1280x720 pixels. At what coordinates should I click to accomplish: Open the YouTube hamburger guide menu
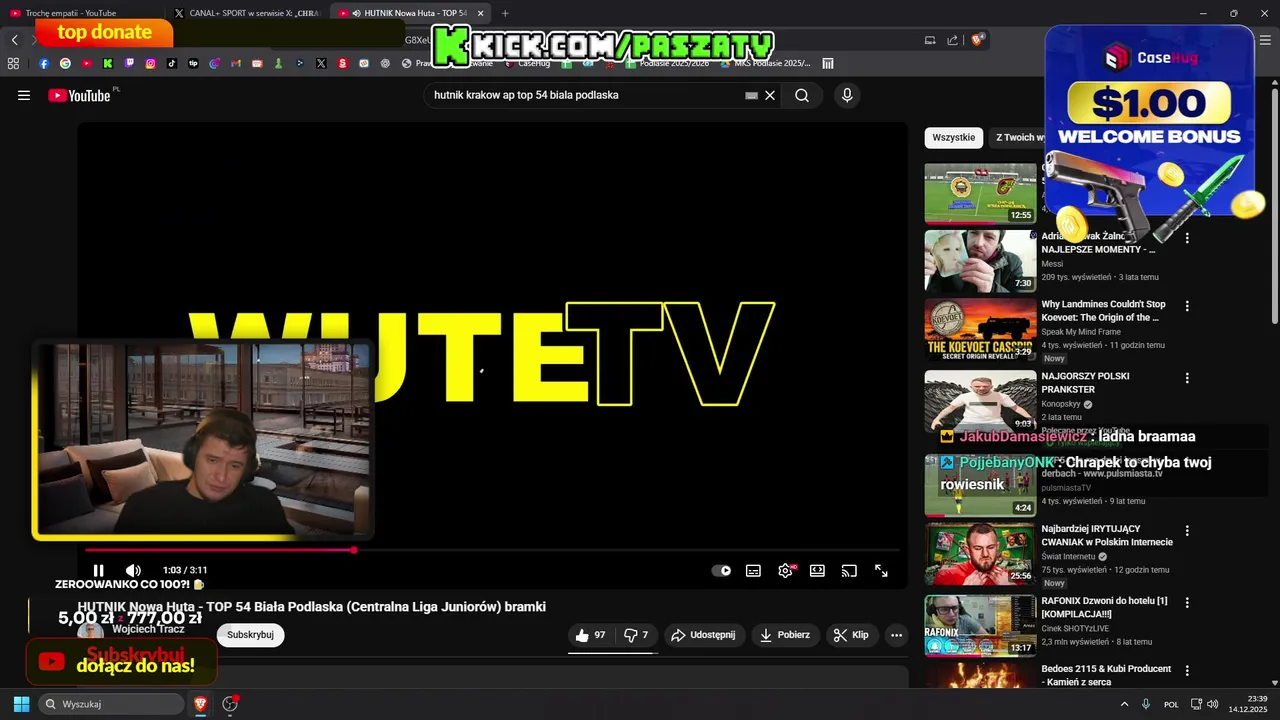click(24, 95)
